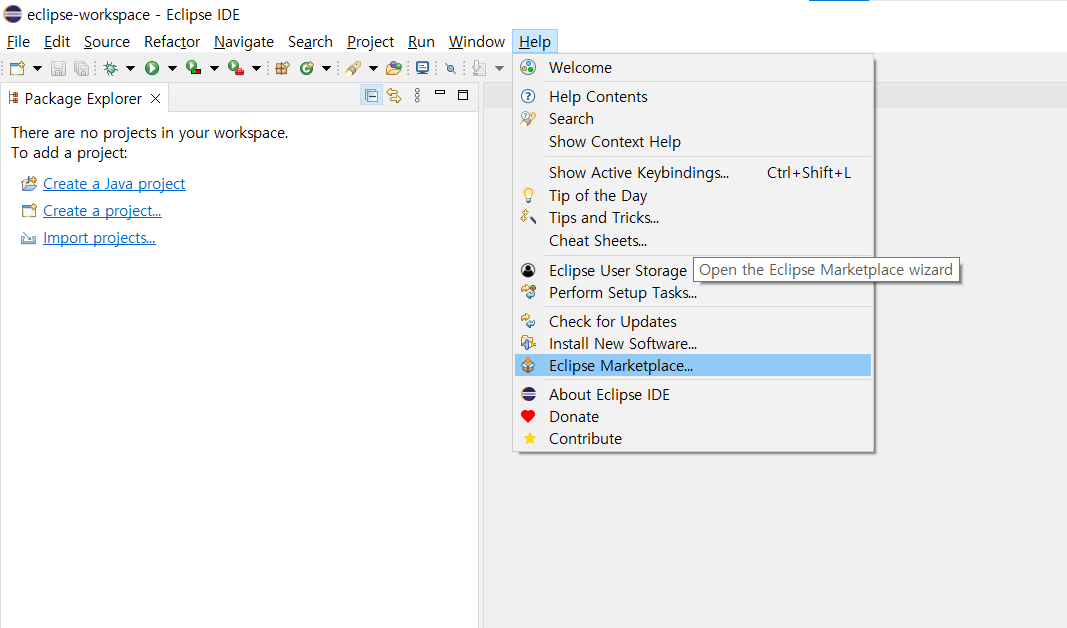Click the Save toolbar icon
Viewport: 1067px width, 628px height.
click(x=59, y=68)
